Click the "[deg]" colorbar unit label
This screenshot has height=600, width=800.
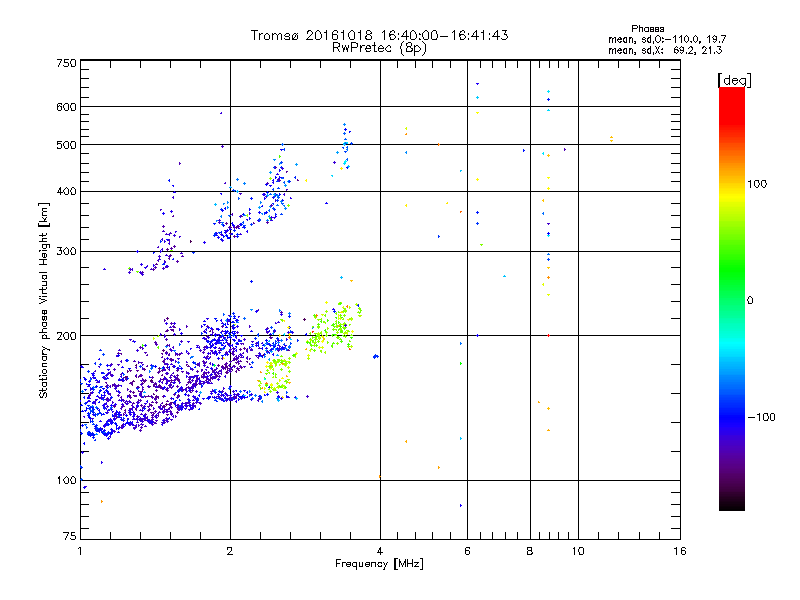734,80
